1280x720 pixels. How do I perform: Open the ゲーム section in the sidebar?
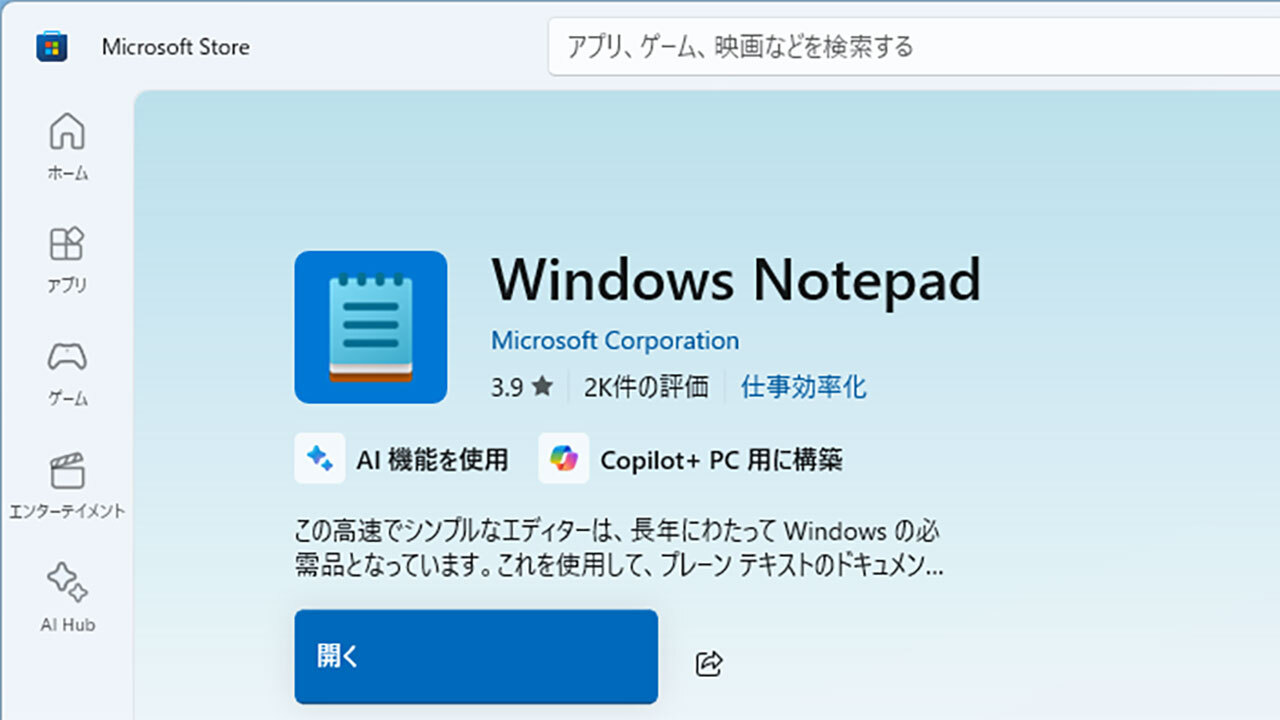(x=67, y=373)
